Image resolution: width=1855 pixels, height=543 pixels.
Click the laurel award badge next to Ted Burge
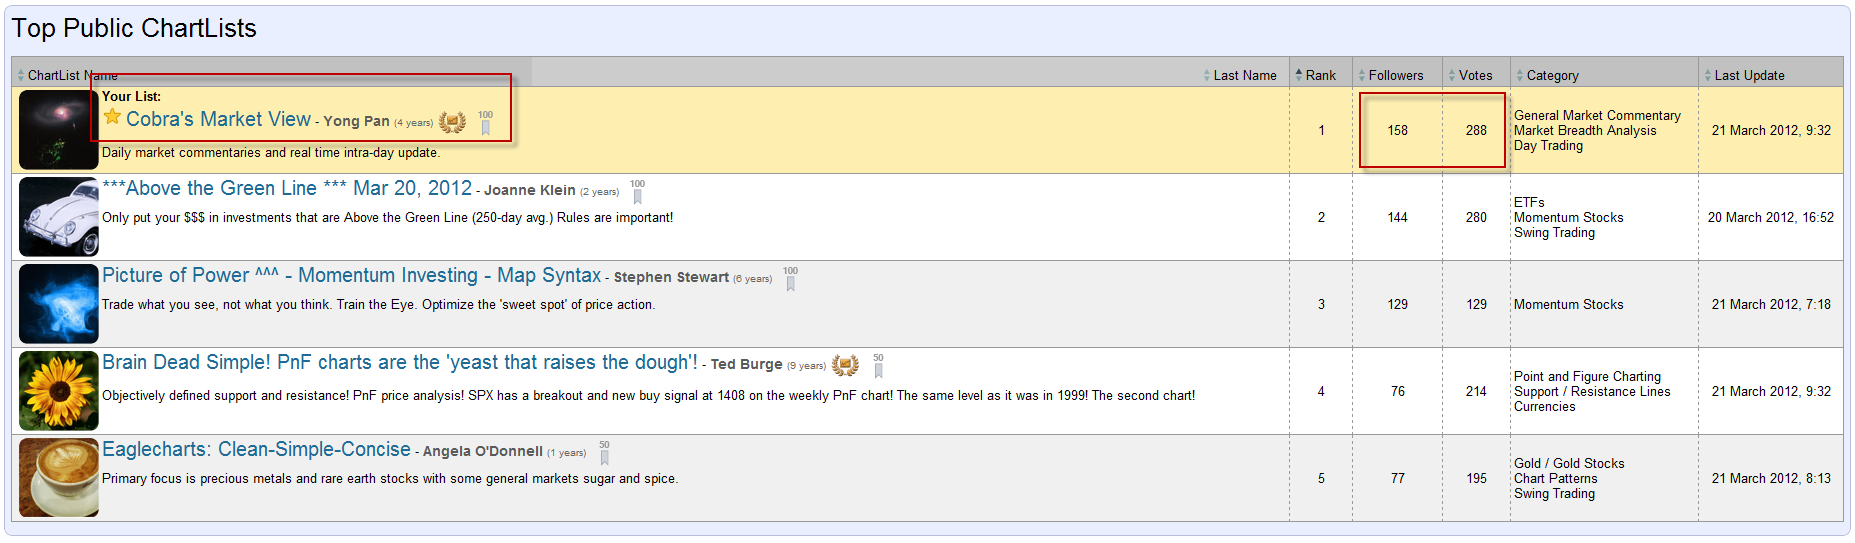(x=845, y=365)
